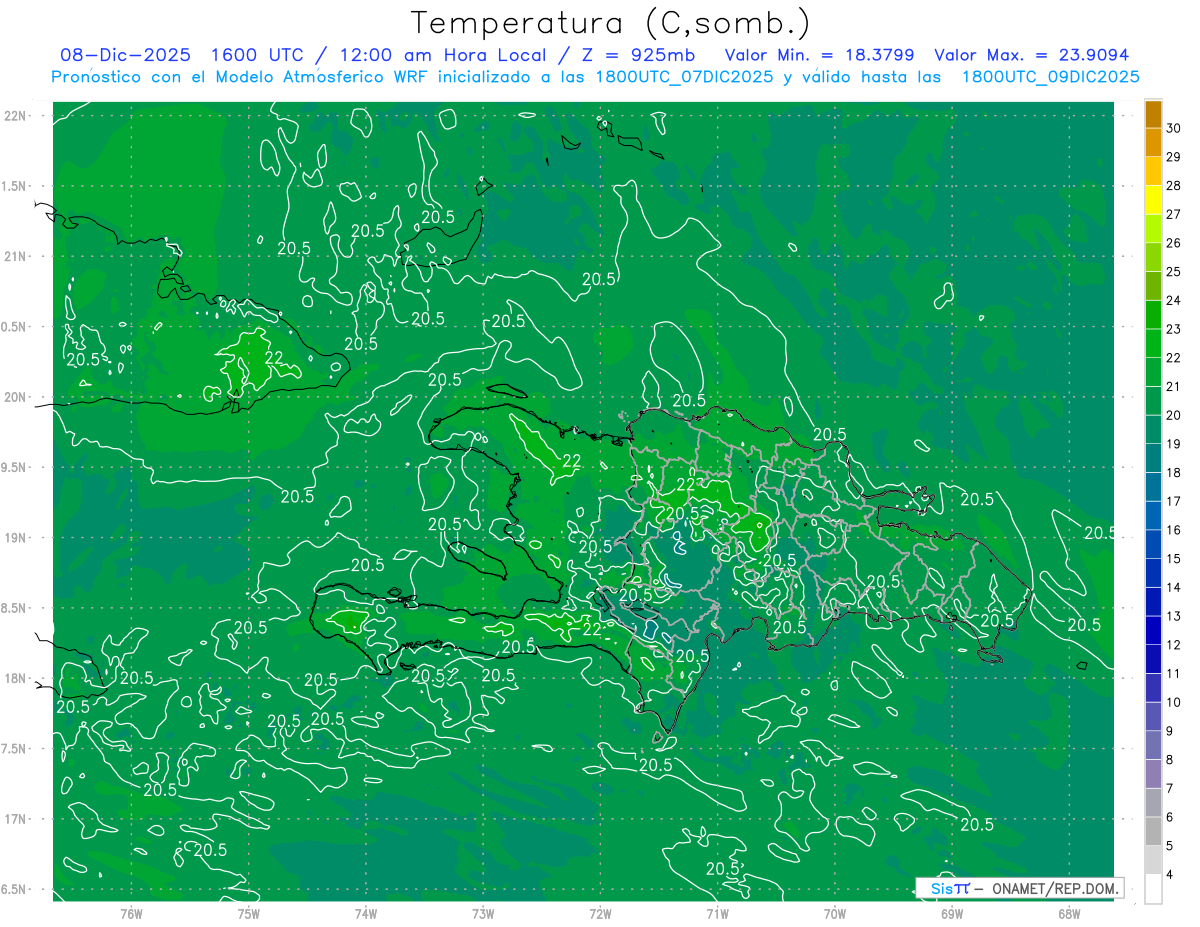Click the "74W" longitude label
The image size is (1200, 927).
click(x=366, y=914)
